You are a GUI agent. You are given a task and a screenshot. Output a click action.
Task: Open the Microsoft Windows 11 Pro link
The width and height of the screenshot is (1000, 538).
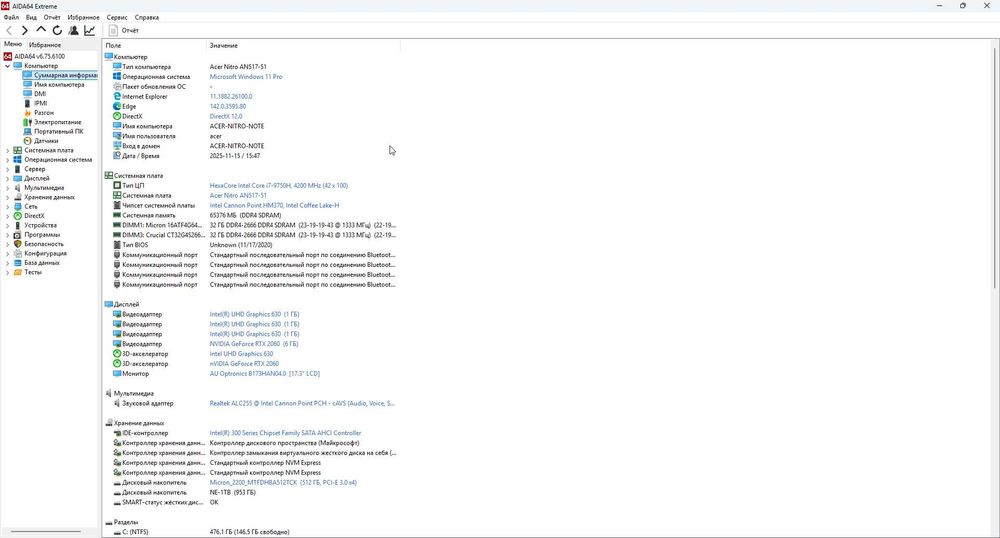246,76
